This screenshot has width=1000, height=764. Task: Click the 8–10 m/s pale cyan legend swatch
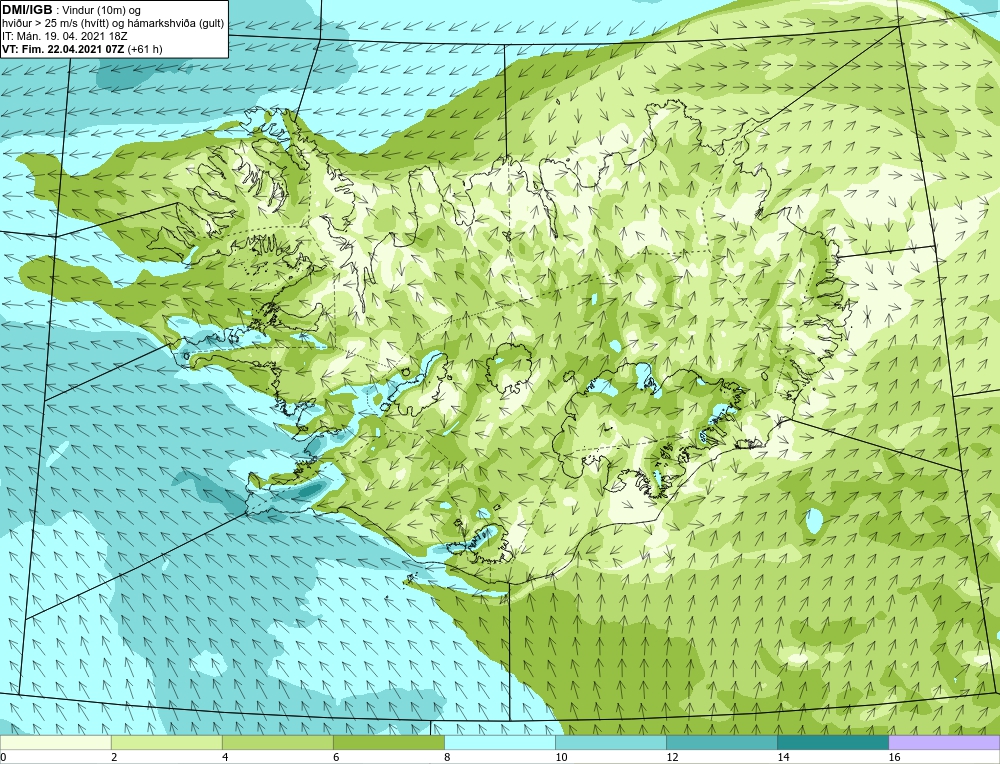pyautogui.click(x=499, y=742)
